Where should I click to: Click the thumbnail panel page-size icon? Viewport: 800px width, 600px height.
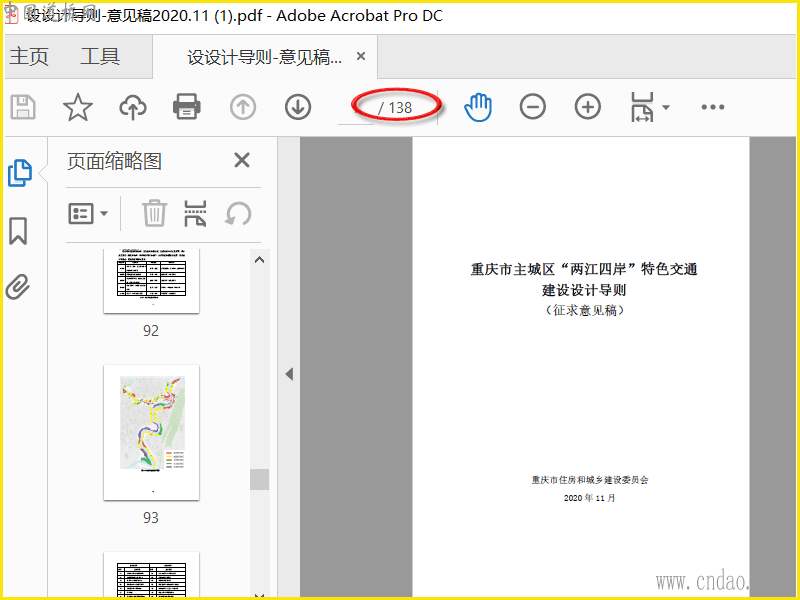pyautogui.click(x=195, y=213)
